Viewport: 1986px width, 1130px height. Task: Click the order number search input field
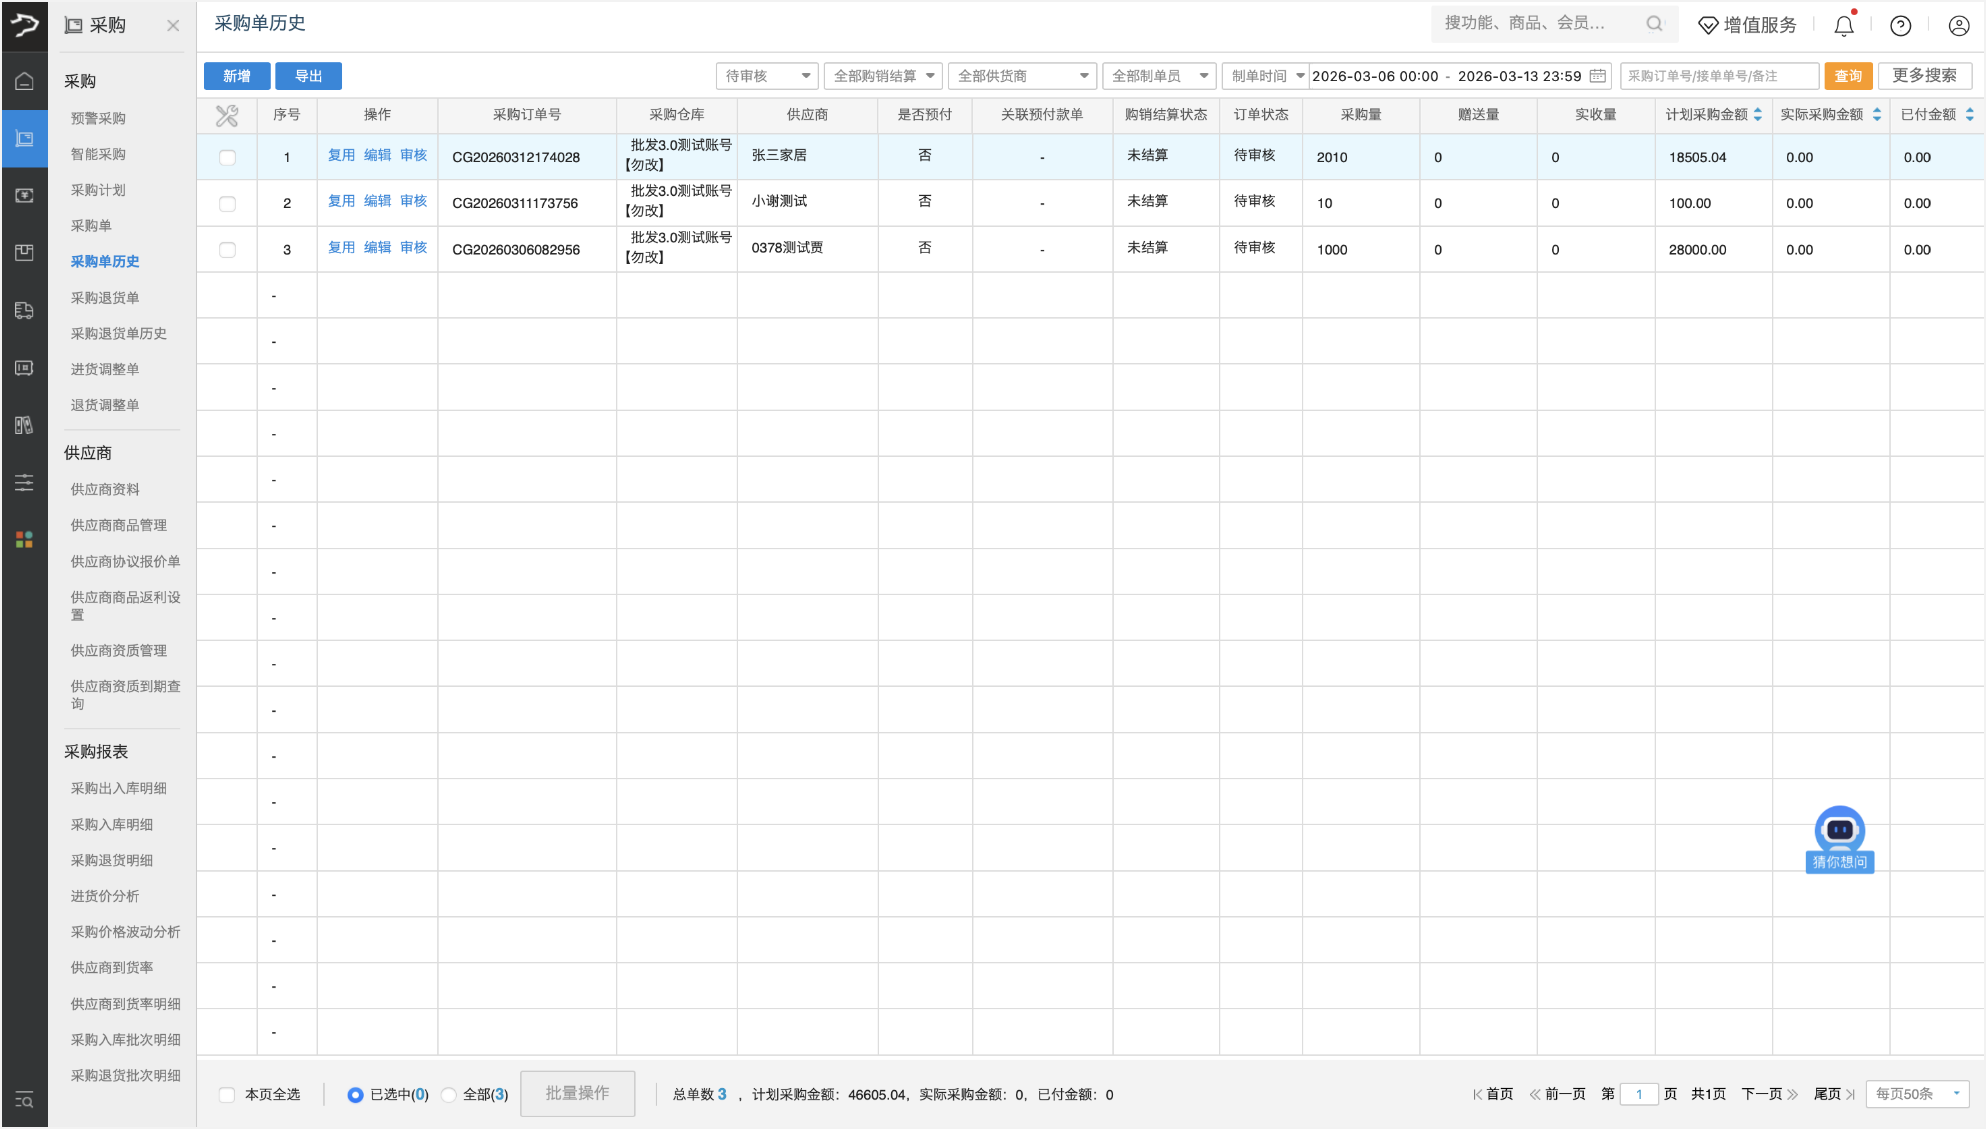tap(1718, 76)
